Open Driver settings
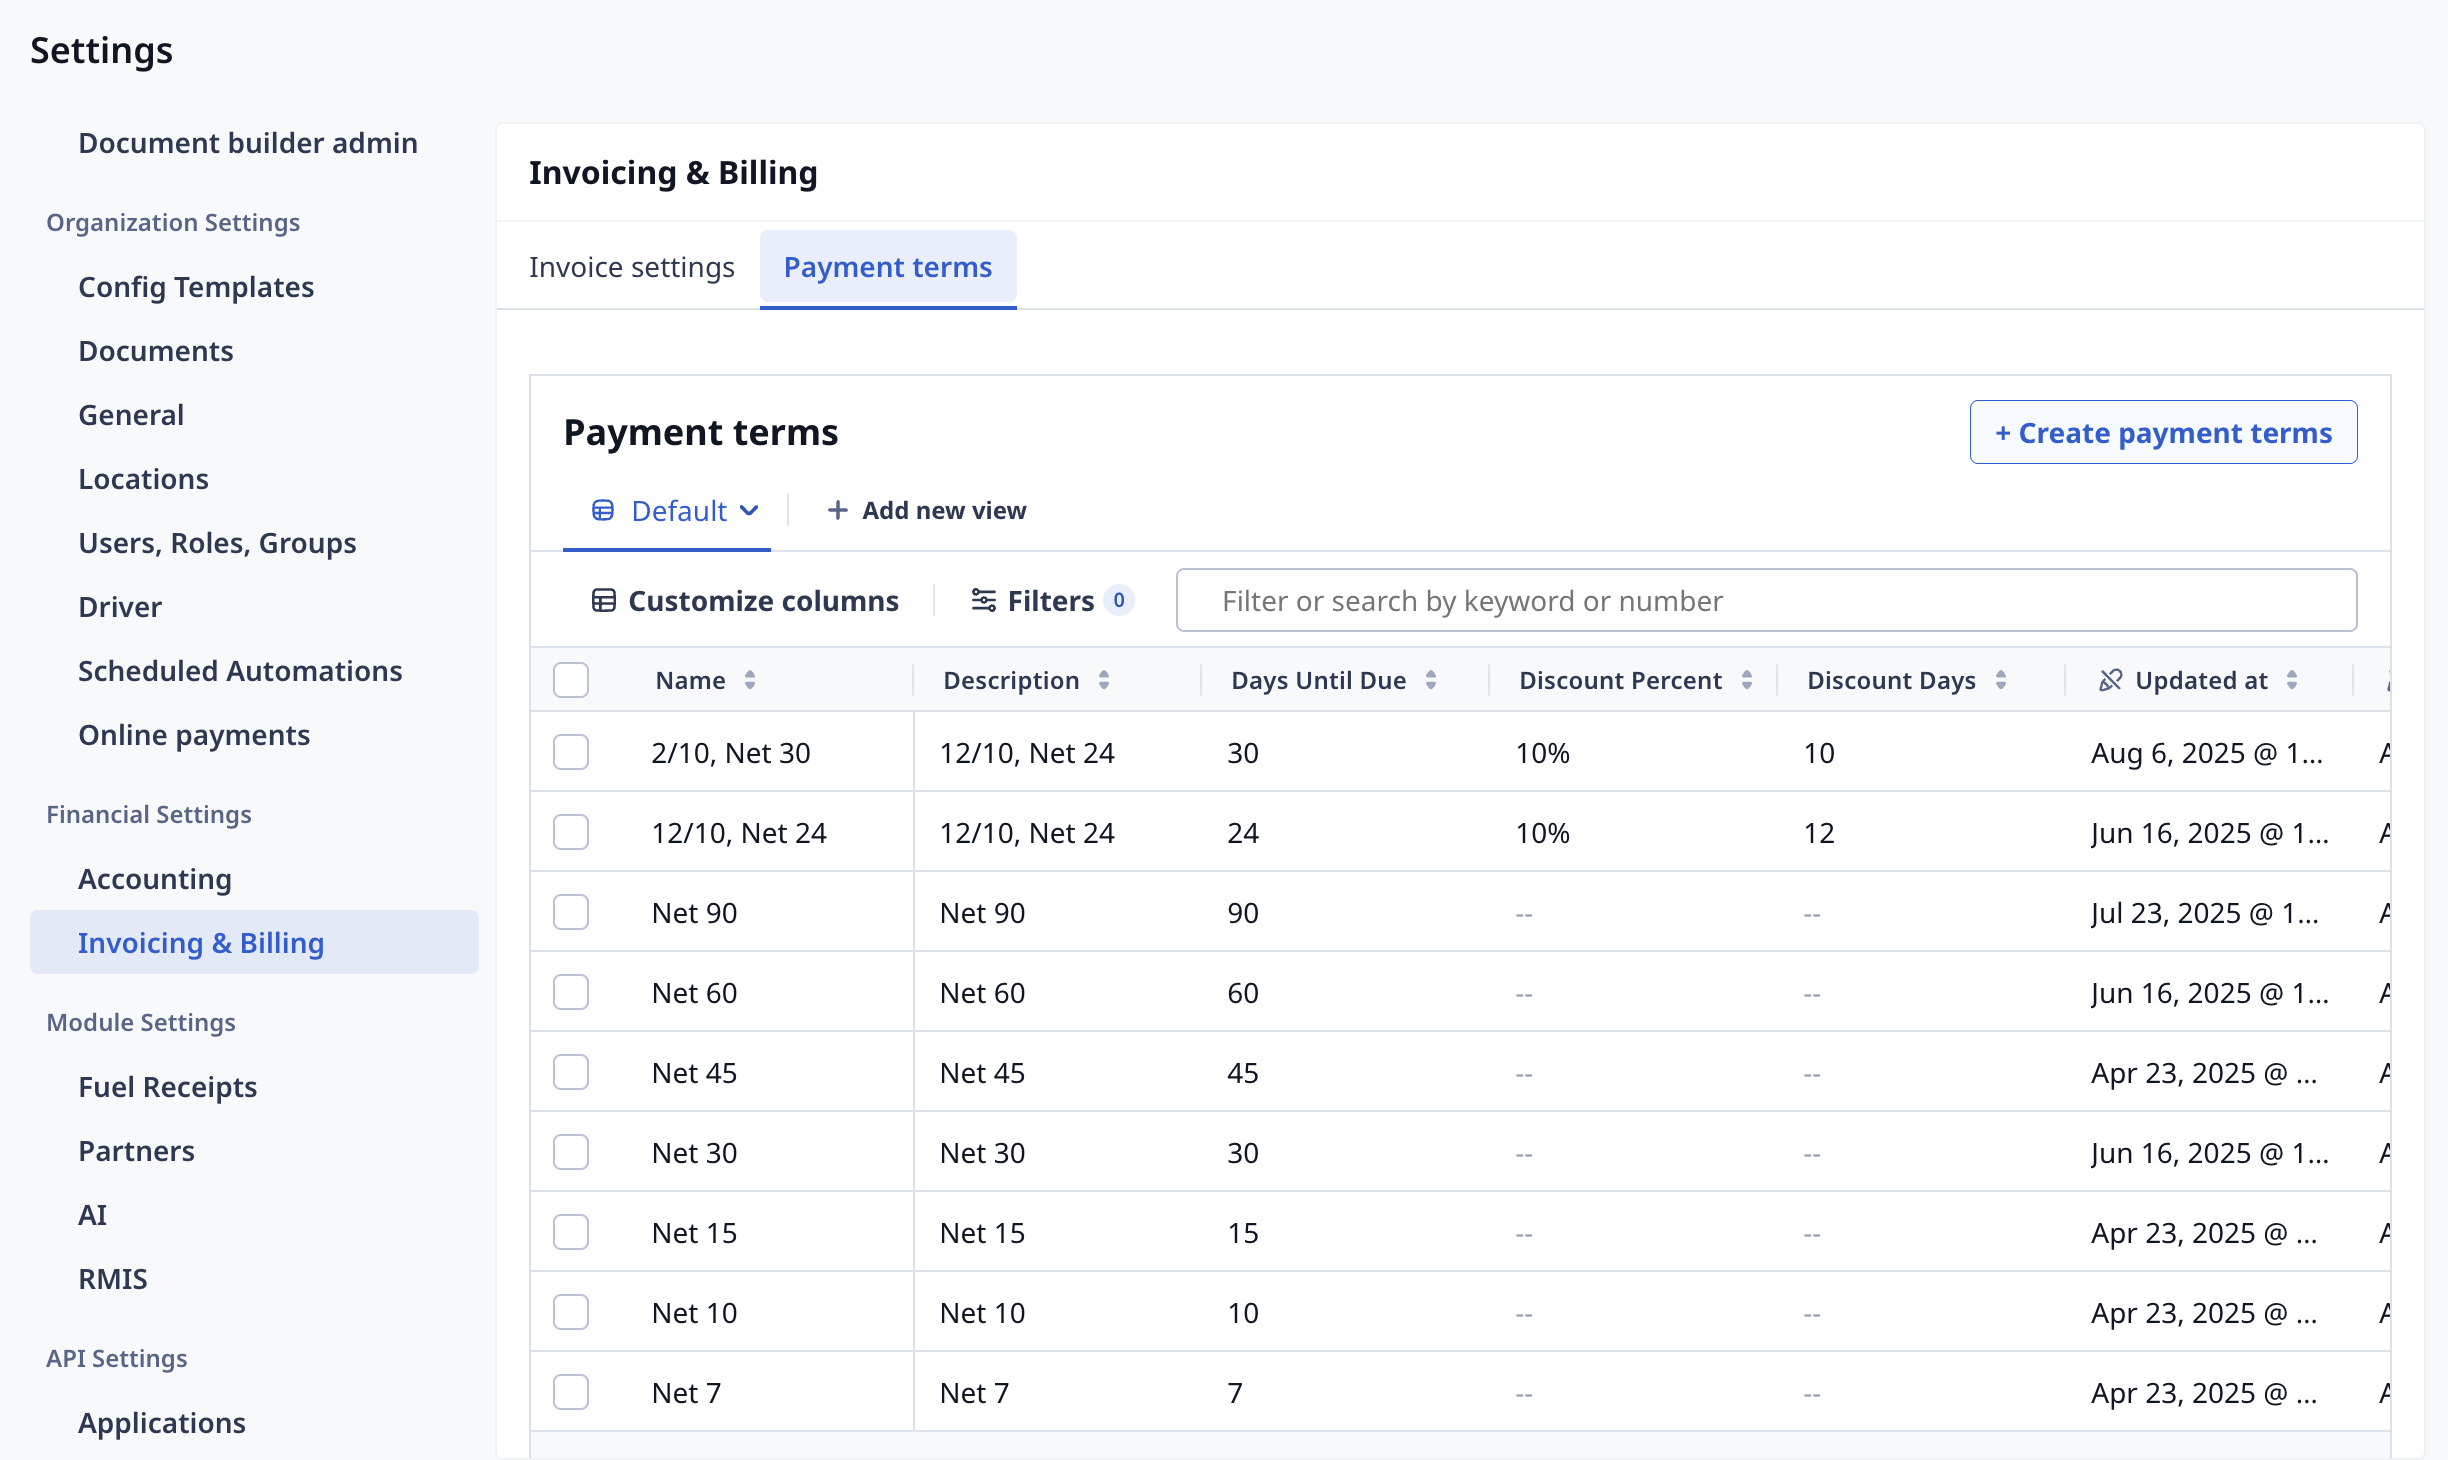This screenshot has height=1460, width=2448. click(120, 607)
